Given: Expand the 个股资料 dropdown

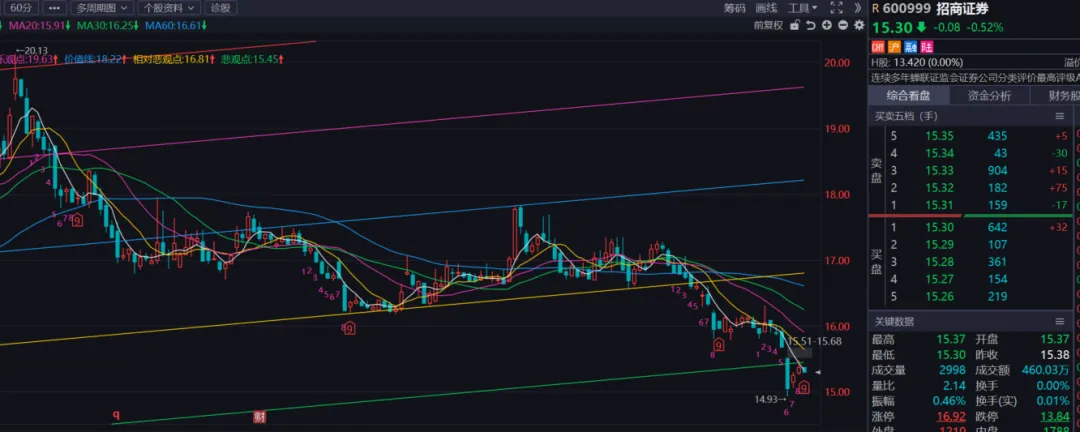Looking at the screenshot, I should (x=169, y=8).
